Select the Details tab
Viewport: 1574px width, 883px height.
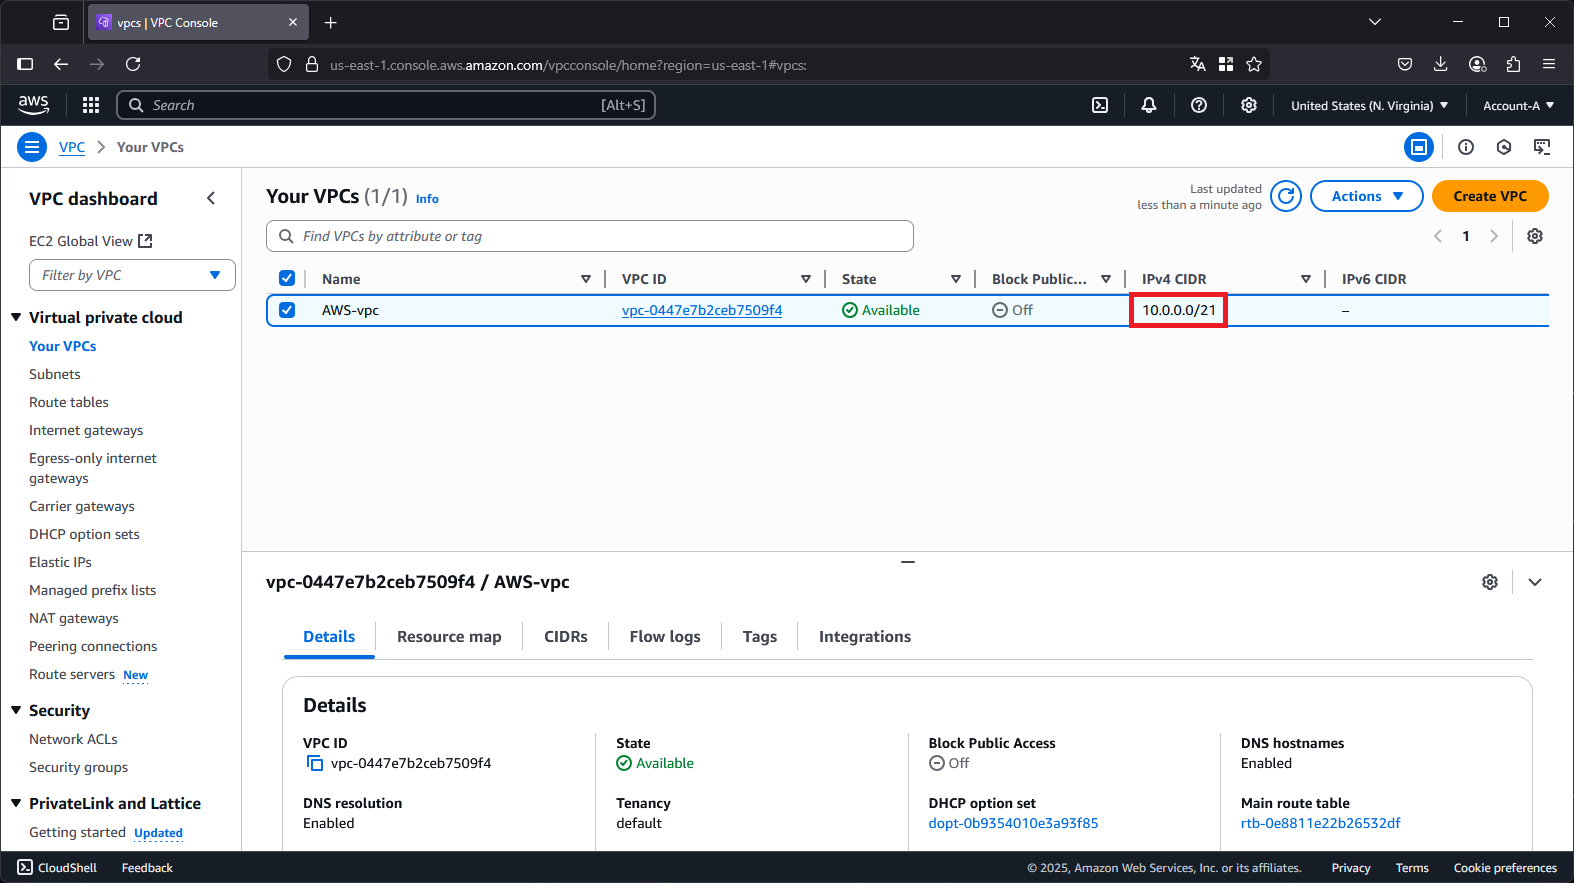[x=329, y=637]
